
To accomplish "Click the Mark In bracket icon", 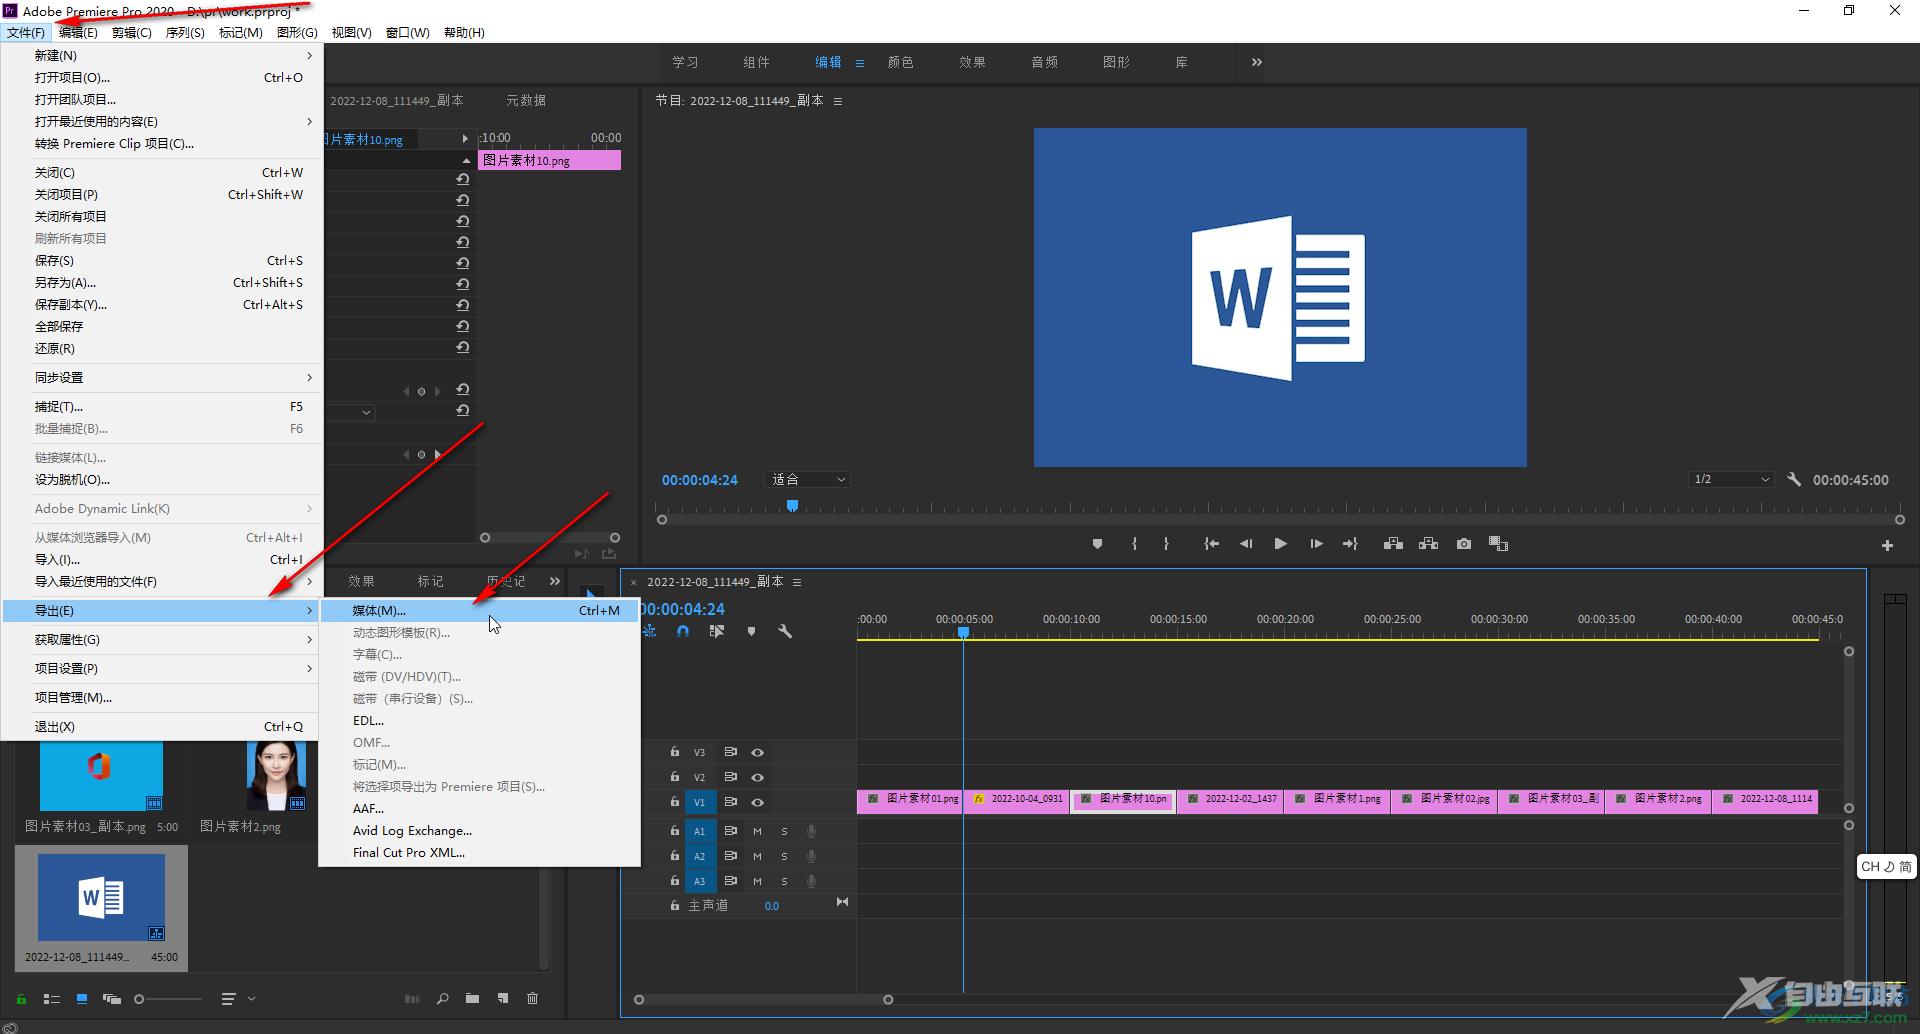I will 1134,544.
